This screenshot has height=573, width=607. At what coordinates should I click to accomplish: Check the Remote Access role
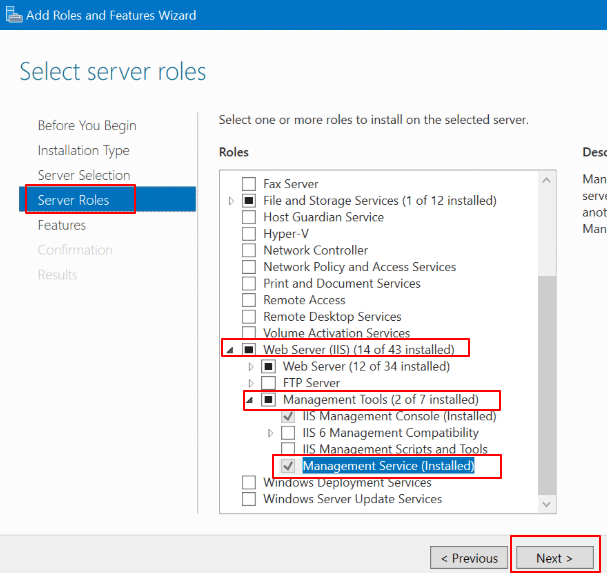(249, 300)
